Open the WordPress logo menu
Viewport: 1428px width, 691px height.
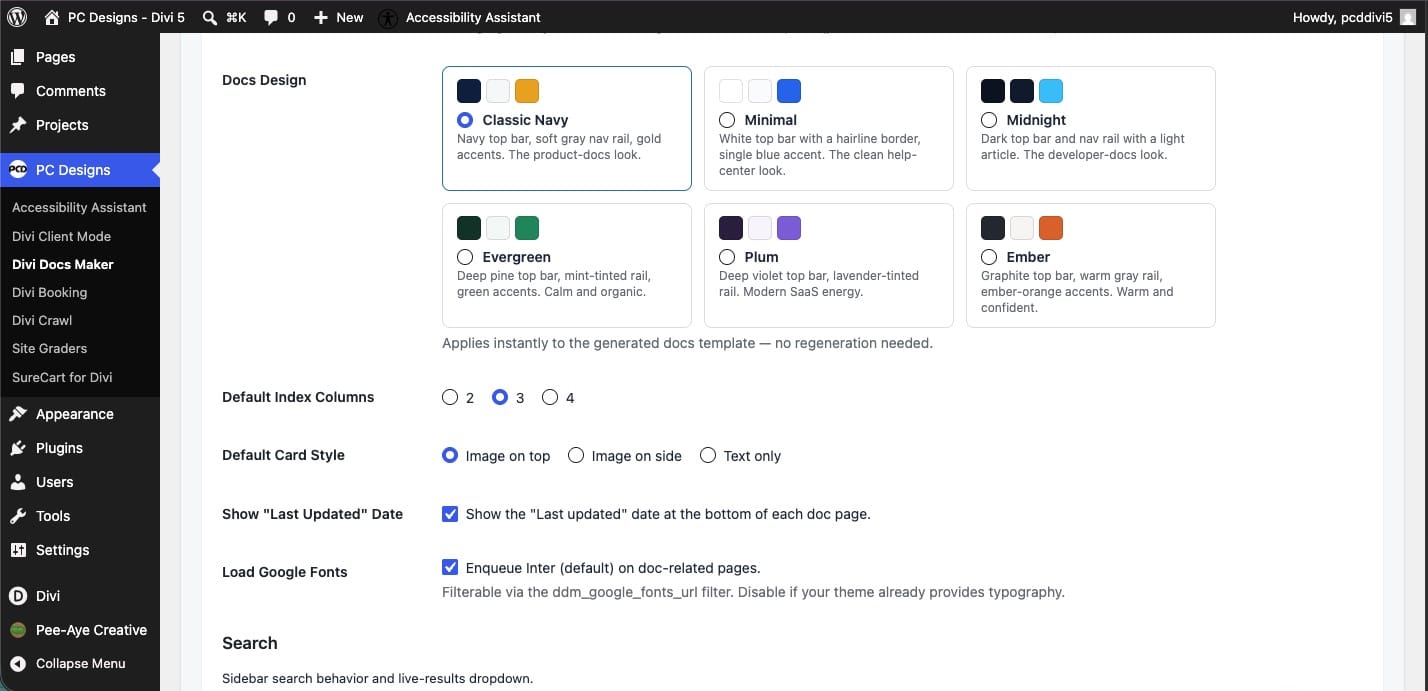coord(17,17)
